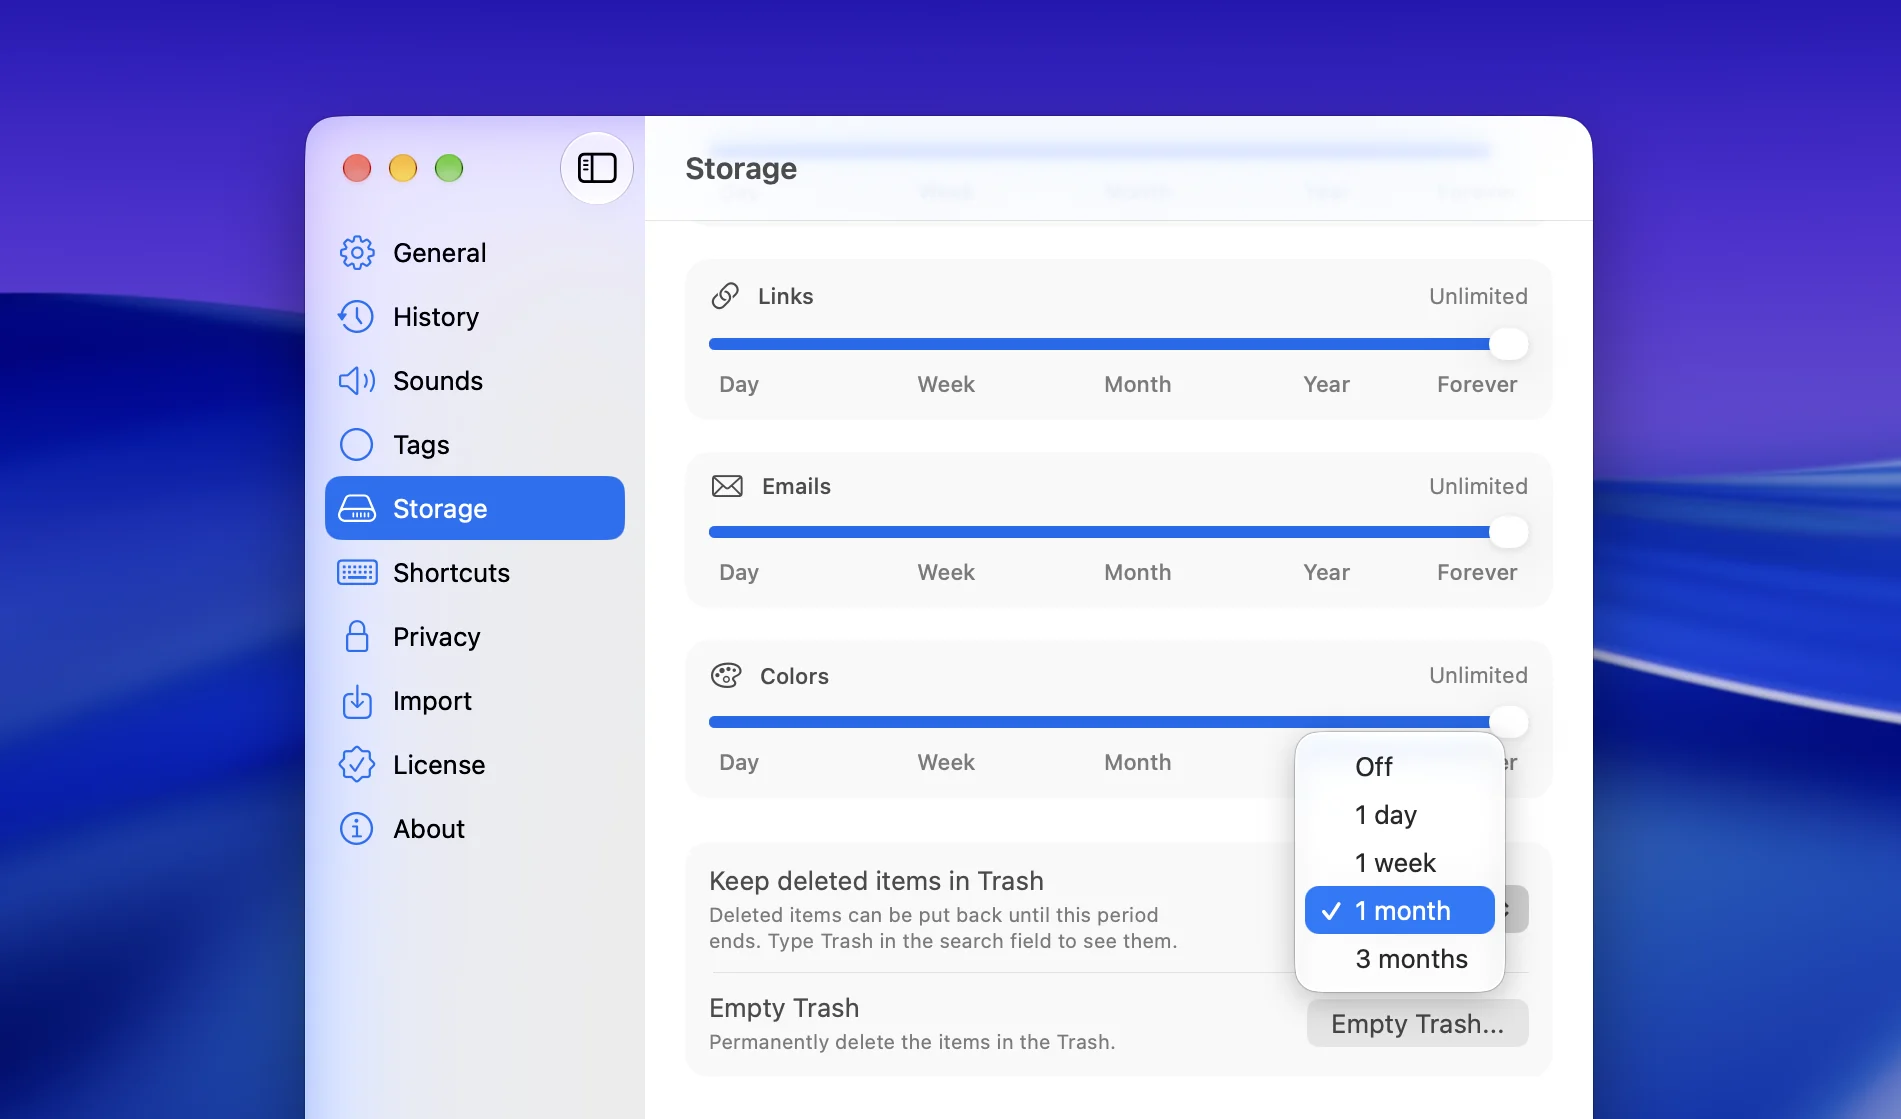Click the General gear icon

357,253
